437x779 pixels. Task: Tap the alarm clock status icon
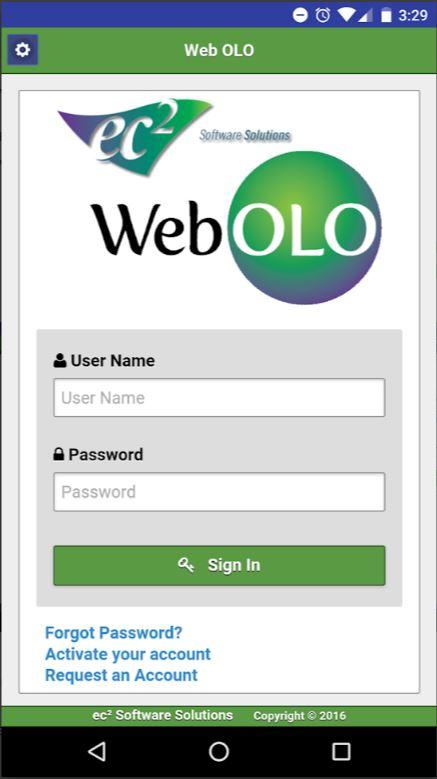(x=323, y=15)
